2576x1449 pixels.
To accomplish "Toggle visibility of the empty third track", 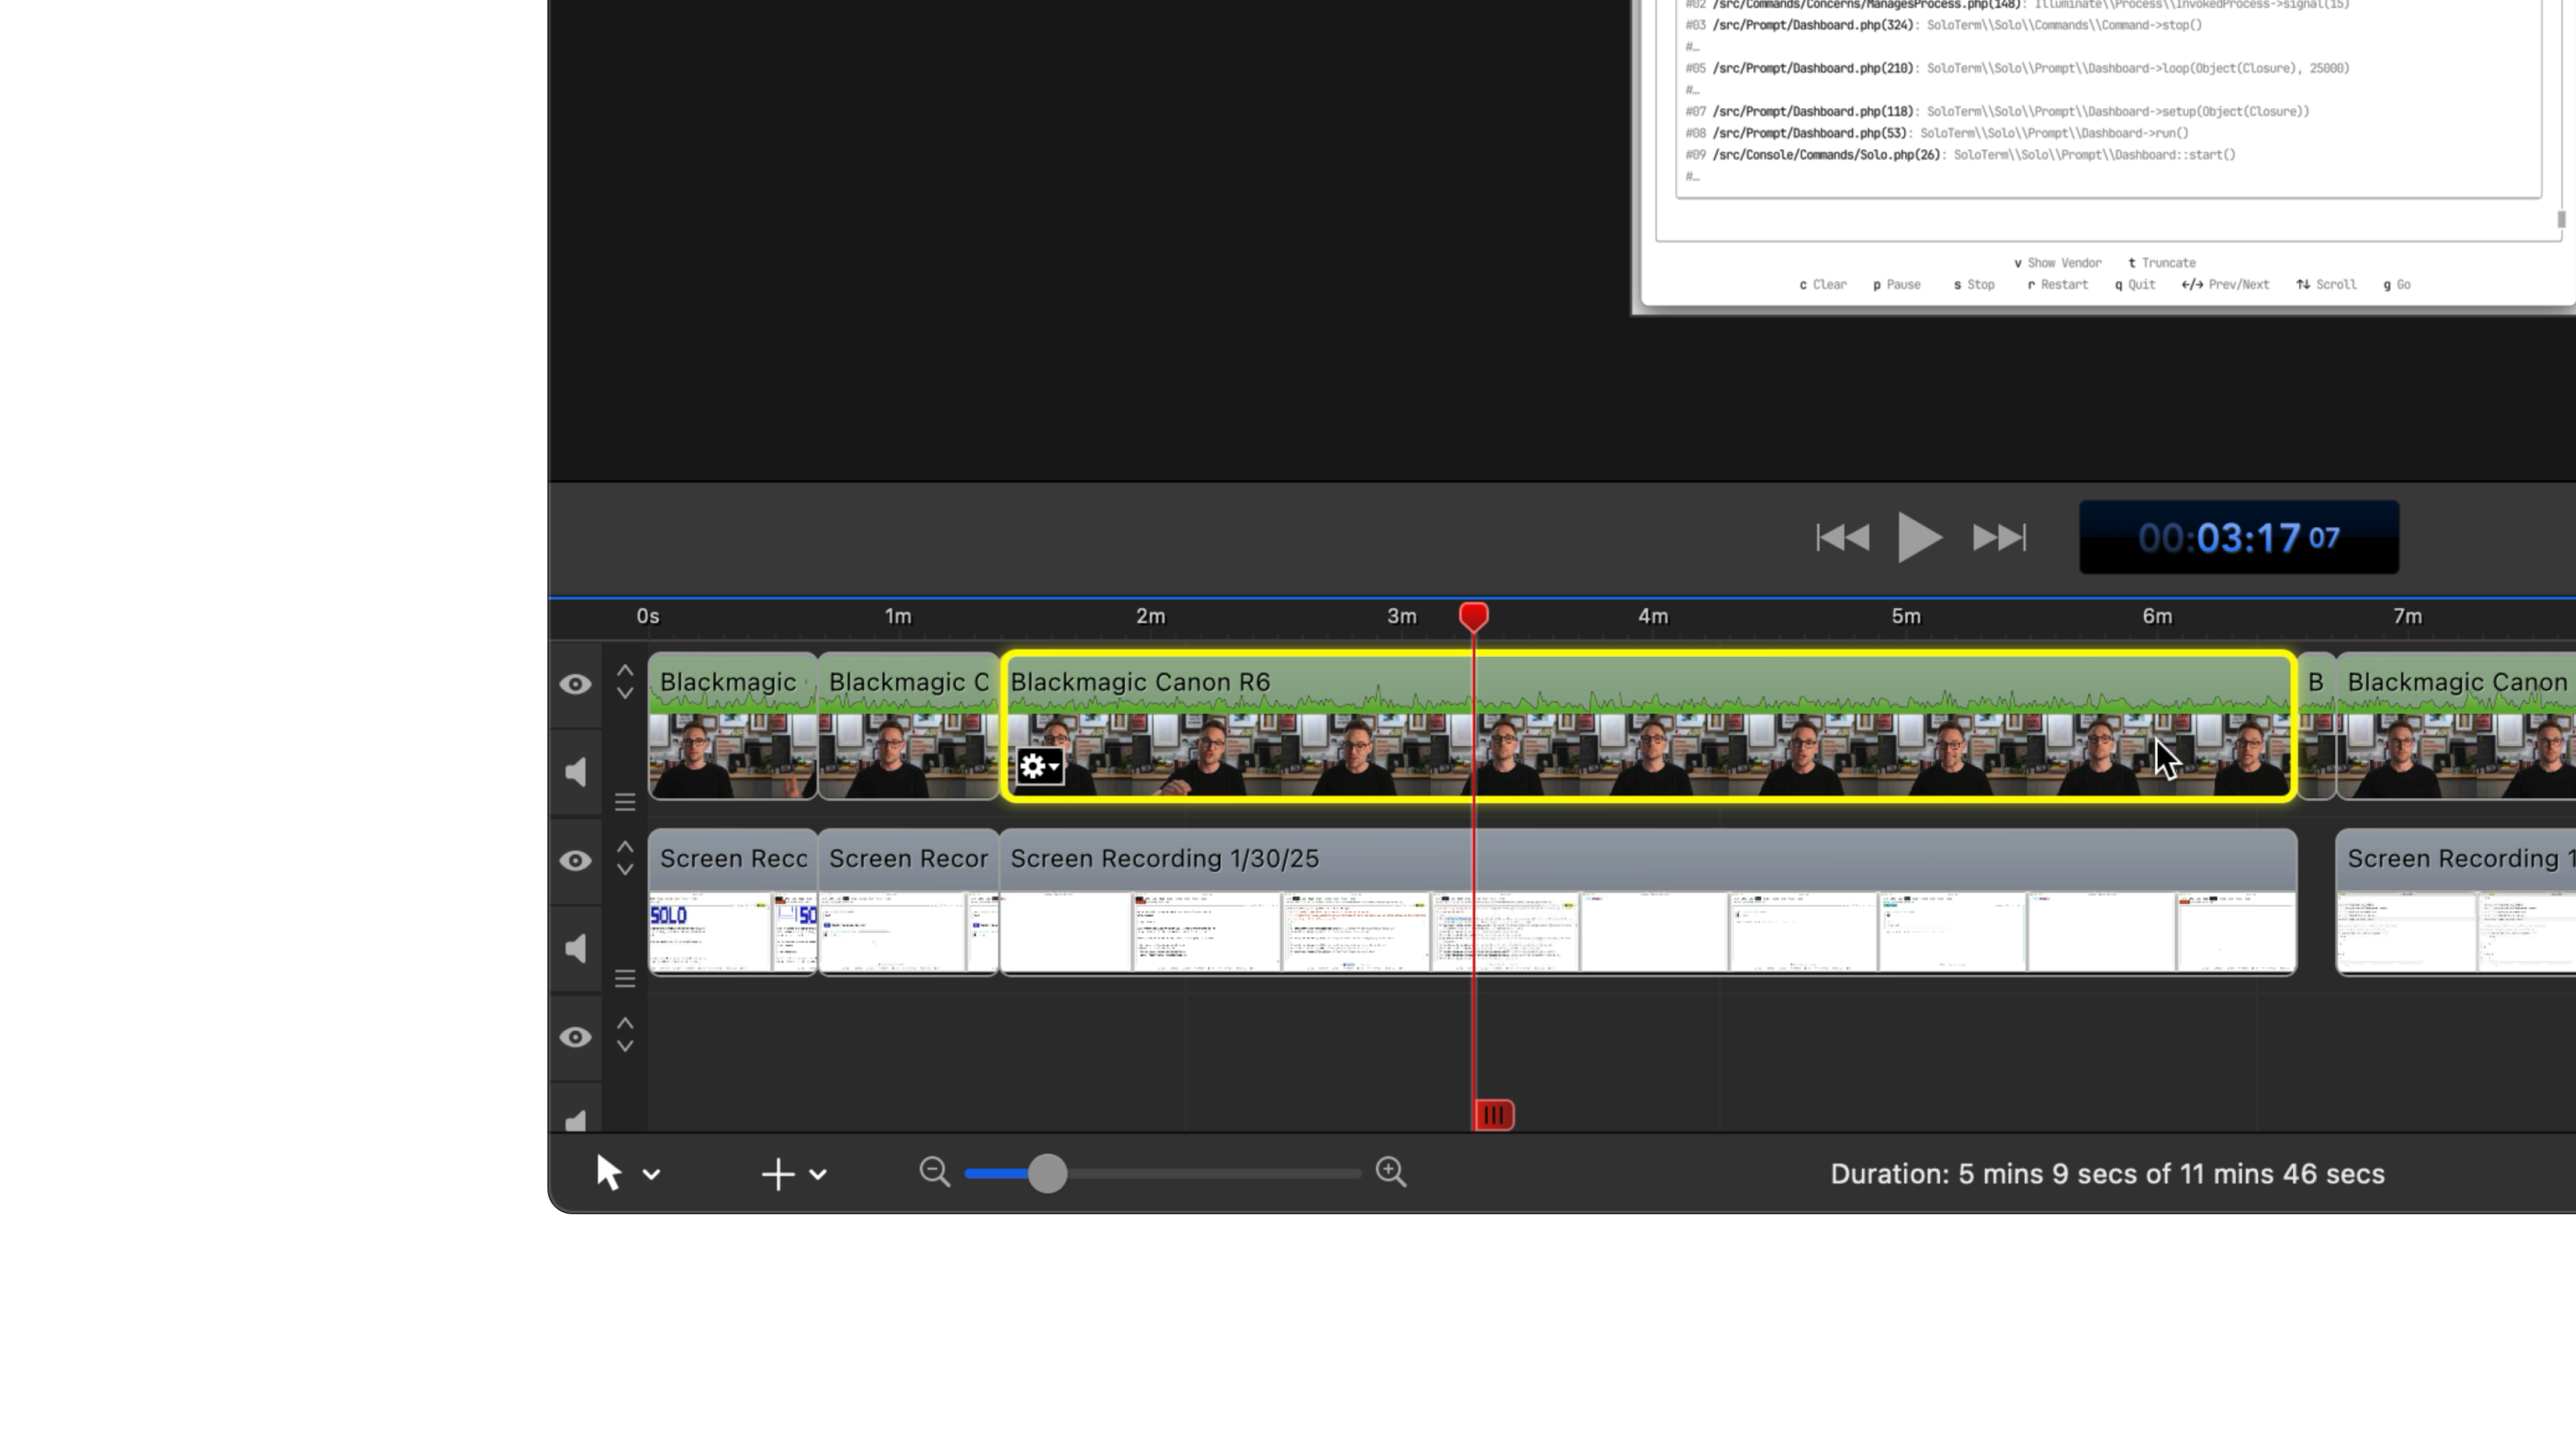I will tap(575, 1037).
